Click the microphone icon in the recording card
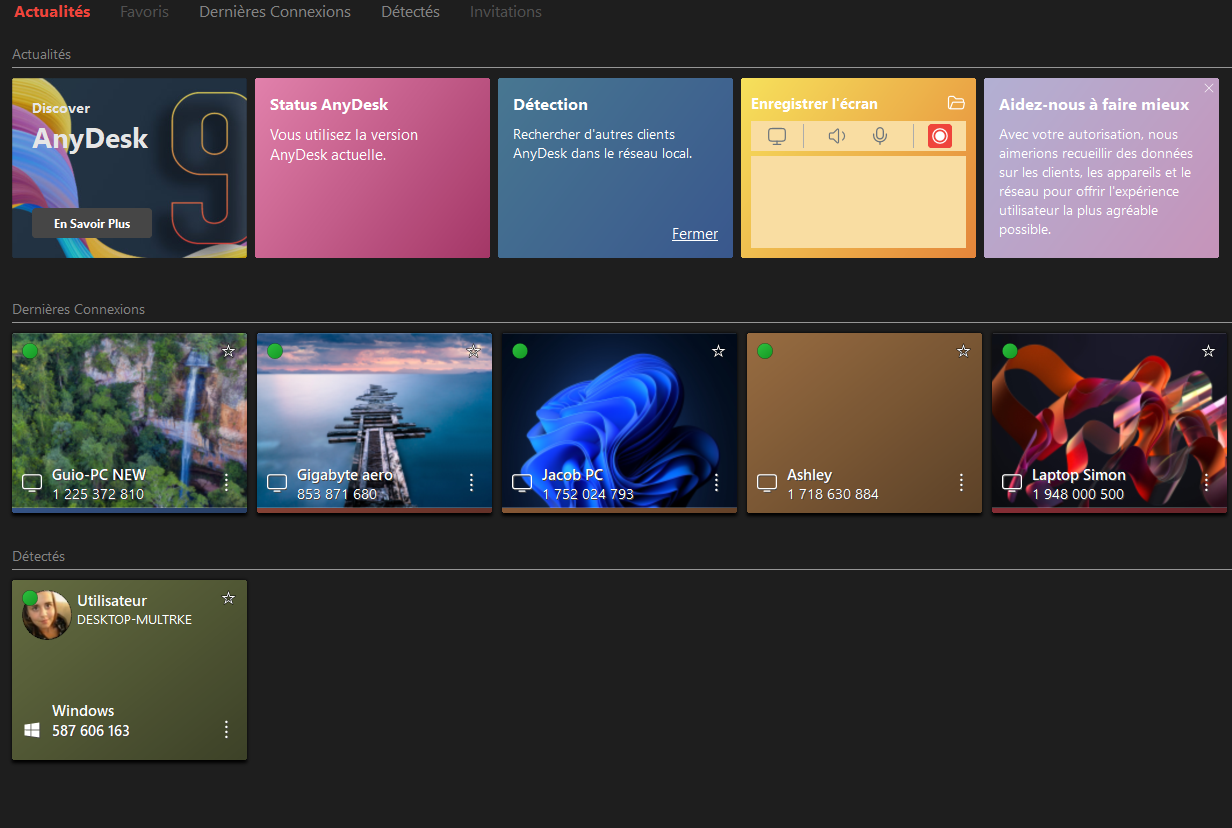The width and height of the screenshot is (1232, 828). [880, 136]
